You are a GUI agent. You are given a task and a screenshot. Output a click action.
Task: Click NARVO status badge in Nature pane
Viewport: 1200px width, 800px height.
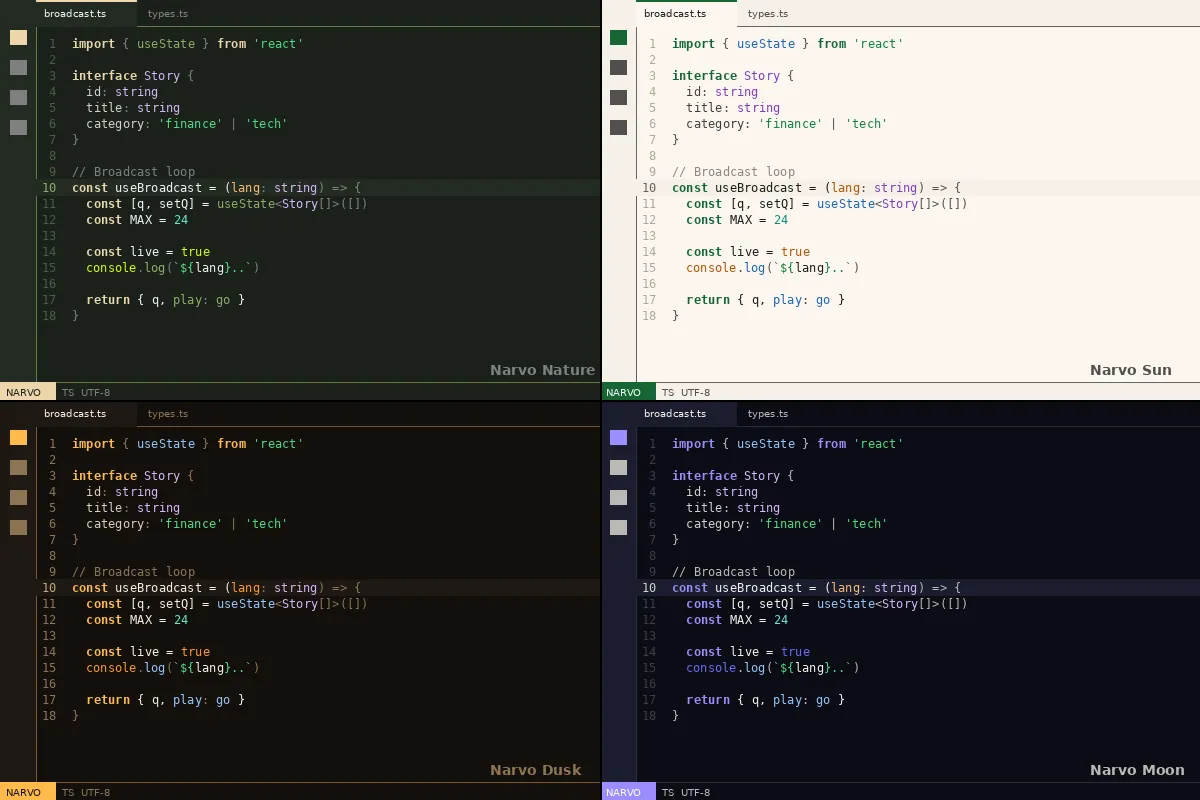(x=28, y=392)
